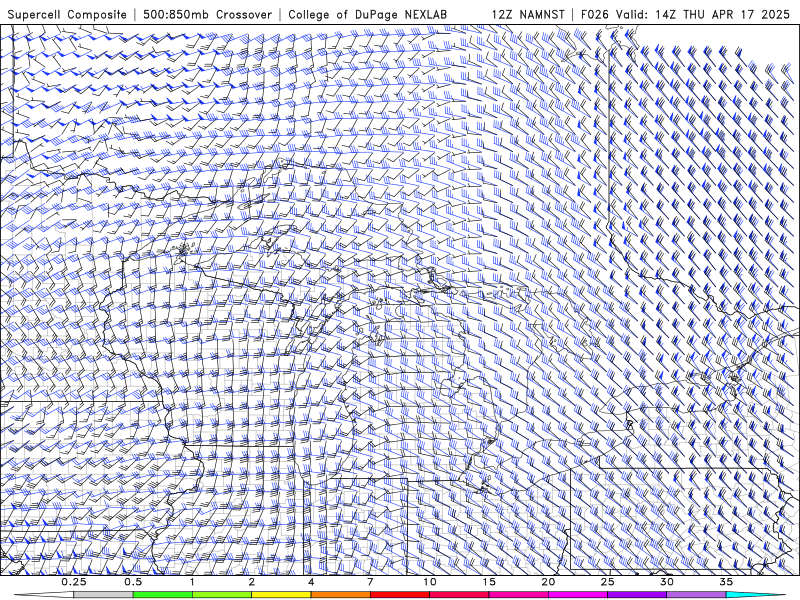Image resolution: width=800 pixels, height=600 pixels.
Task: Click the '30' legend value
Action: [667, 582]
